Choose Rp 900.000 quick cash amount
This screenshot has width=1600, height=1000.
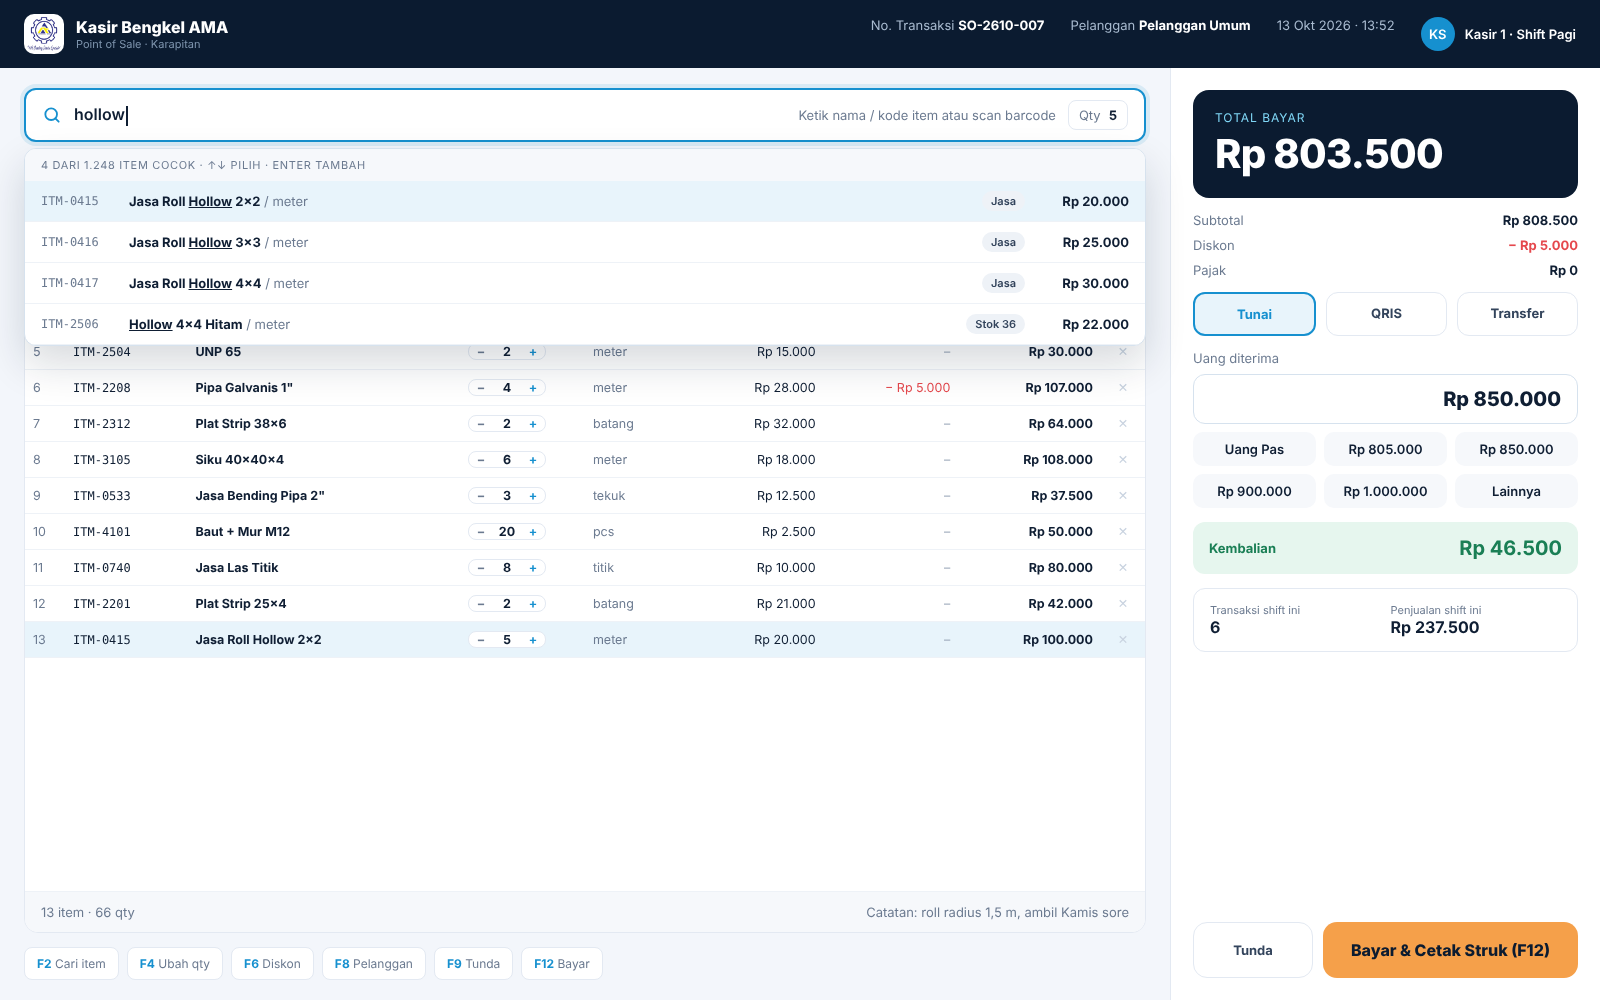point(1254,492)
